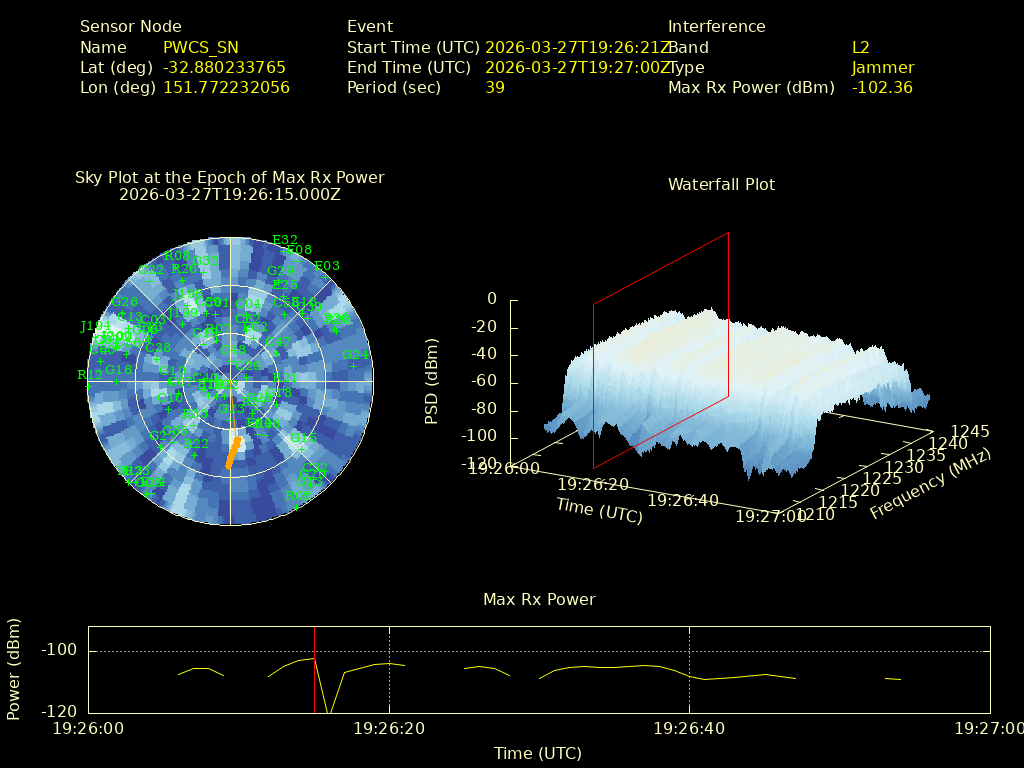Screen dimensions: 1024x768
Task: Click the Waterfall Plot title
Action: click(721, 184)
